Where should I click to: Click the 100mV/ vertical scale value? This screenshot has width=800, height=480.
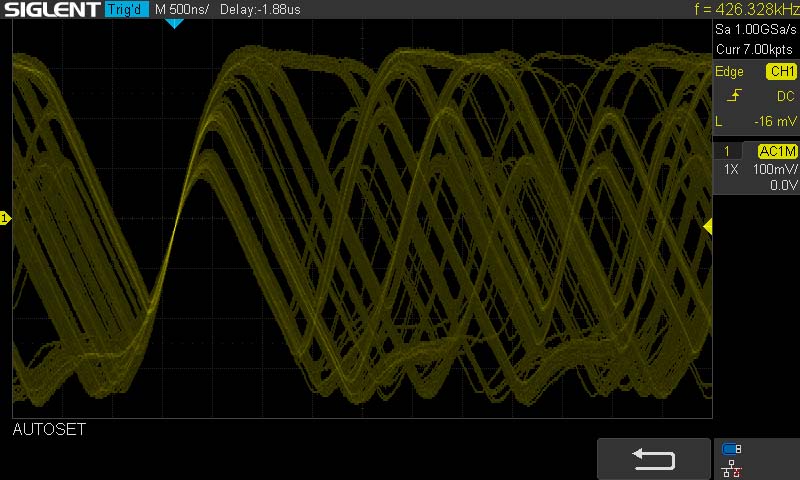775,169
